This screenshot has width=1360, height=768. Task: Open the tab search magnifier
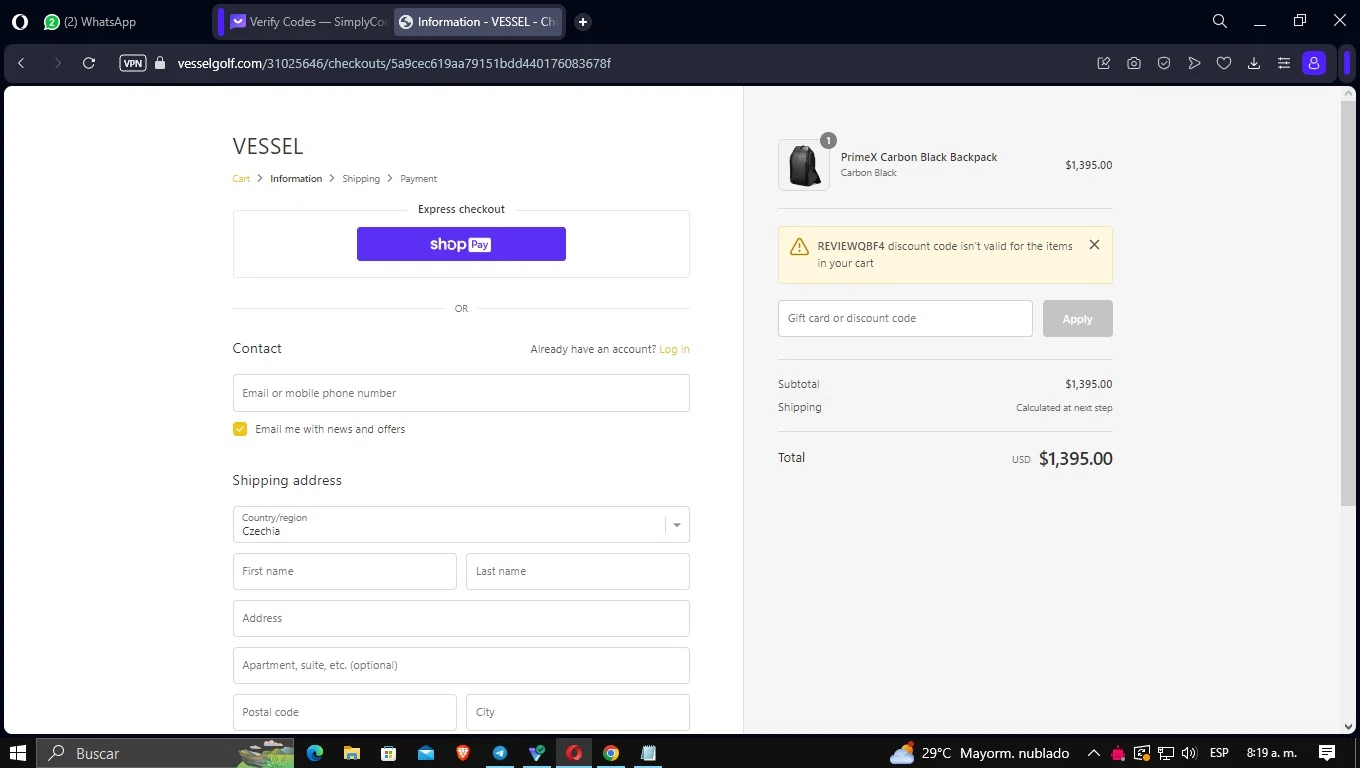(x=1220, y=21)
